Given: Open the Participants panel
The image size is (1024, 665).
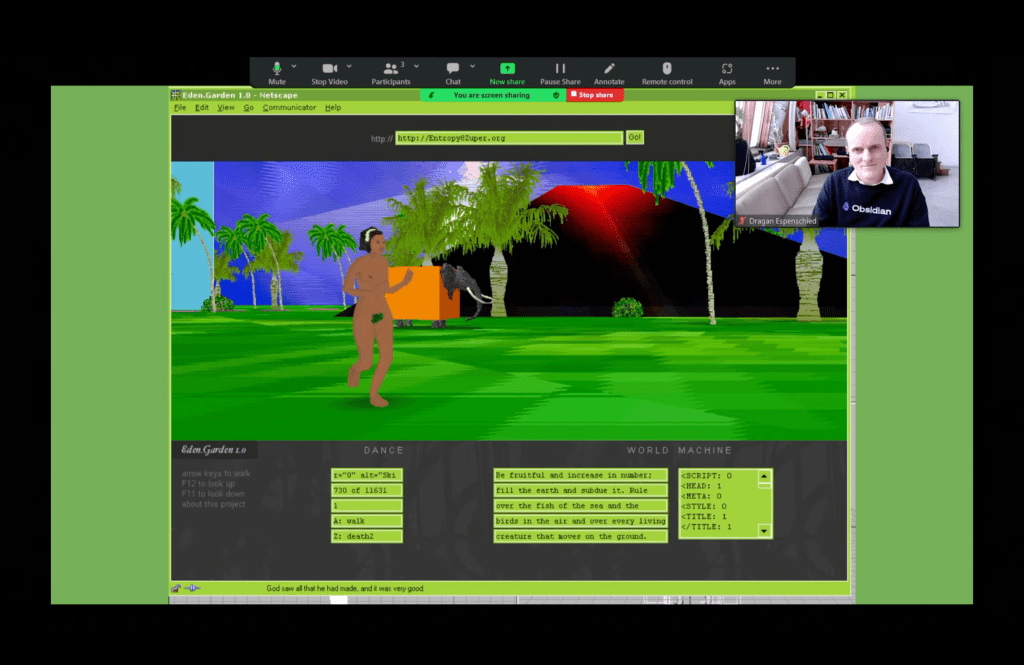Looking at the screenshot, I should 389,69.
